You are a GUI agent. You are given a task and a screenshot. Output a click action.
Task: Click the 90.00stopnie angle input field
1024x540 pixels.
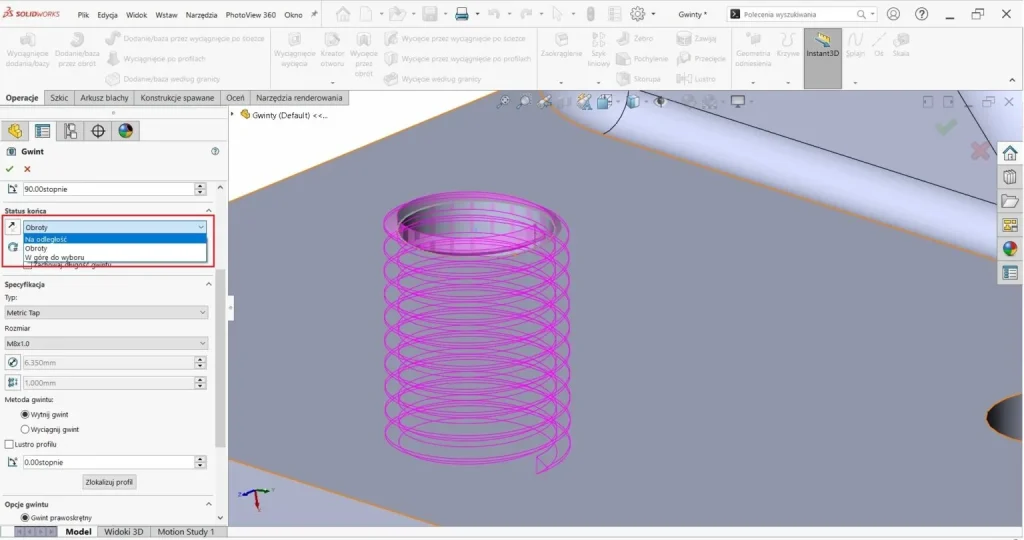click(108, 189)
